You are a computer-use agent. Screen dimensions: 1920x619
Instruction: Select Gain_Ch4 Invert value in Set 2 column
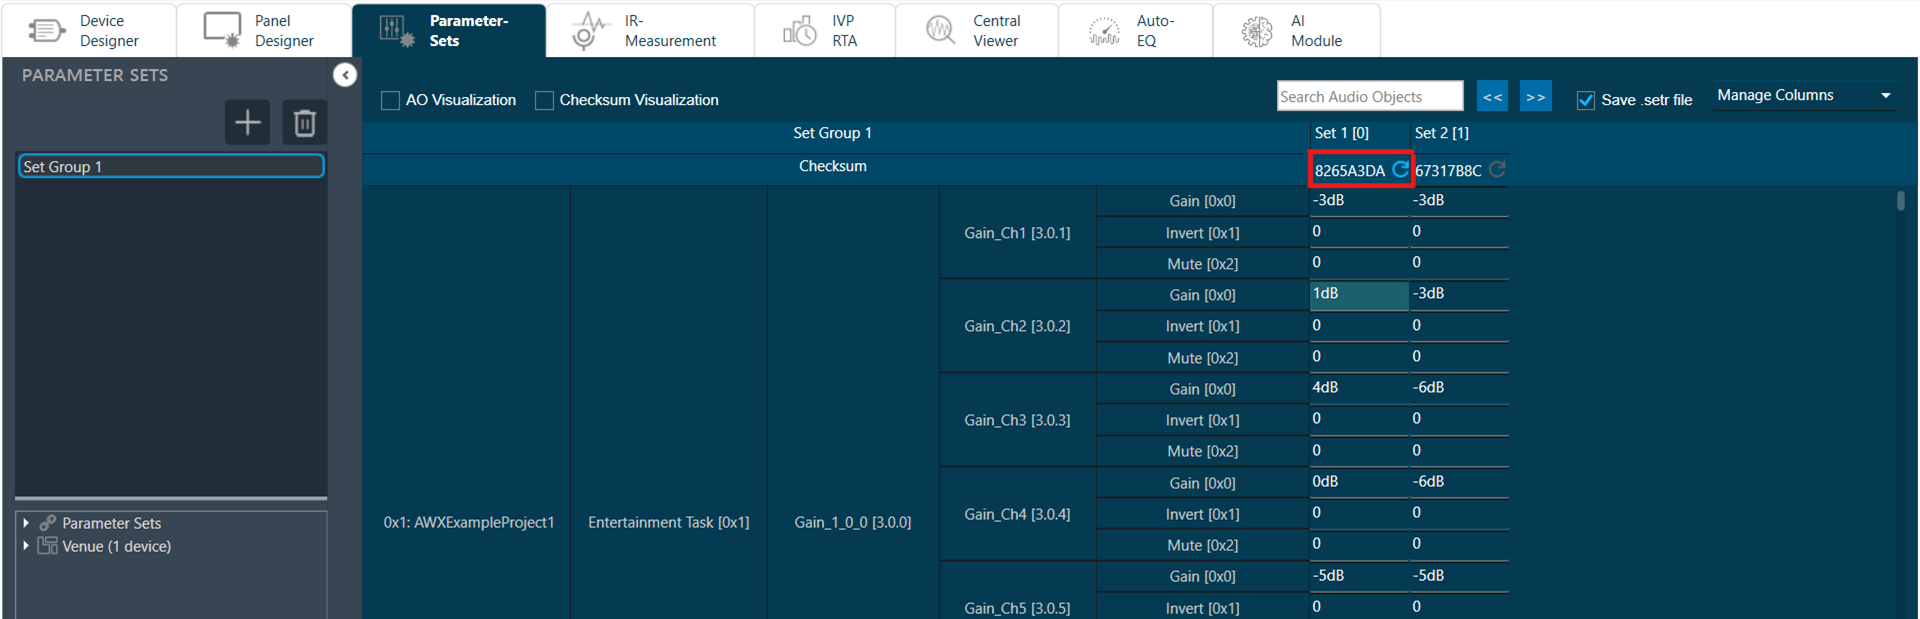click(x=1459, y=513)
